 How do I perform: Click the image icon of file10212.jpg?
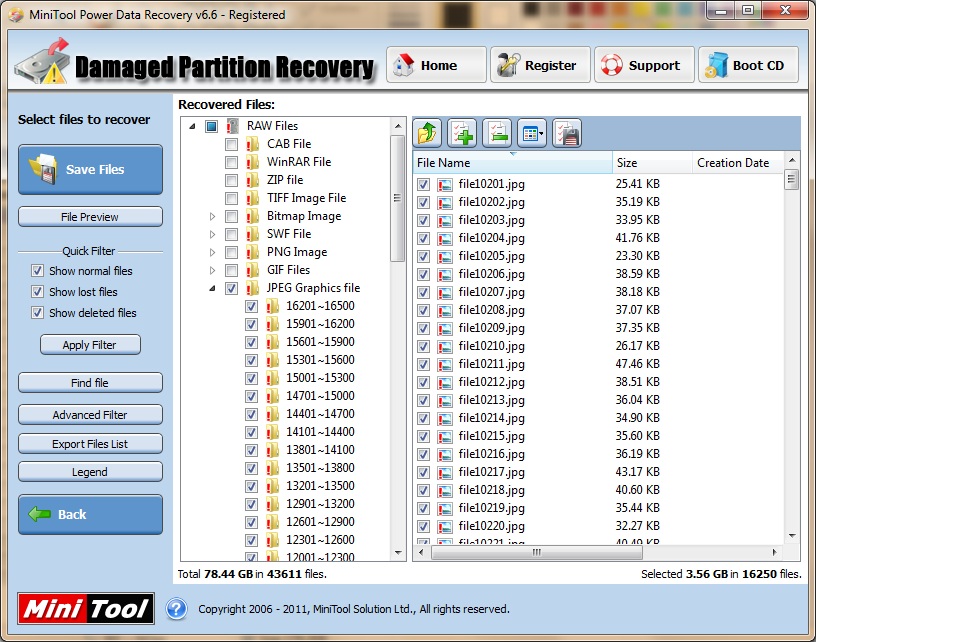(445, 383)
